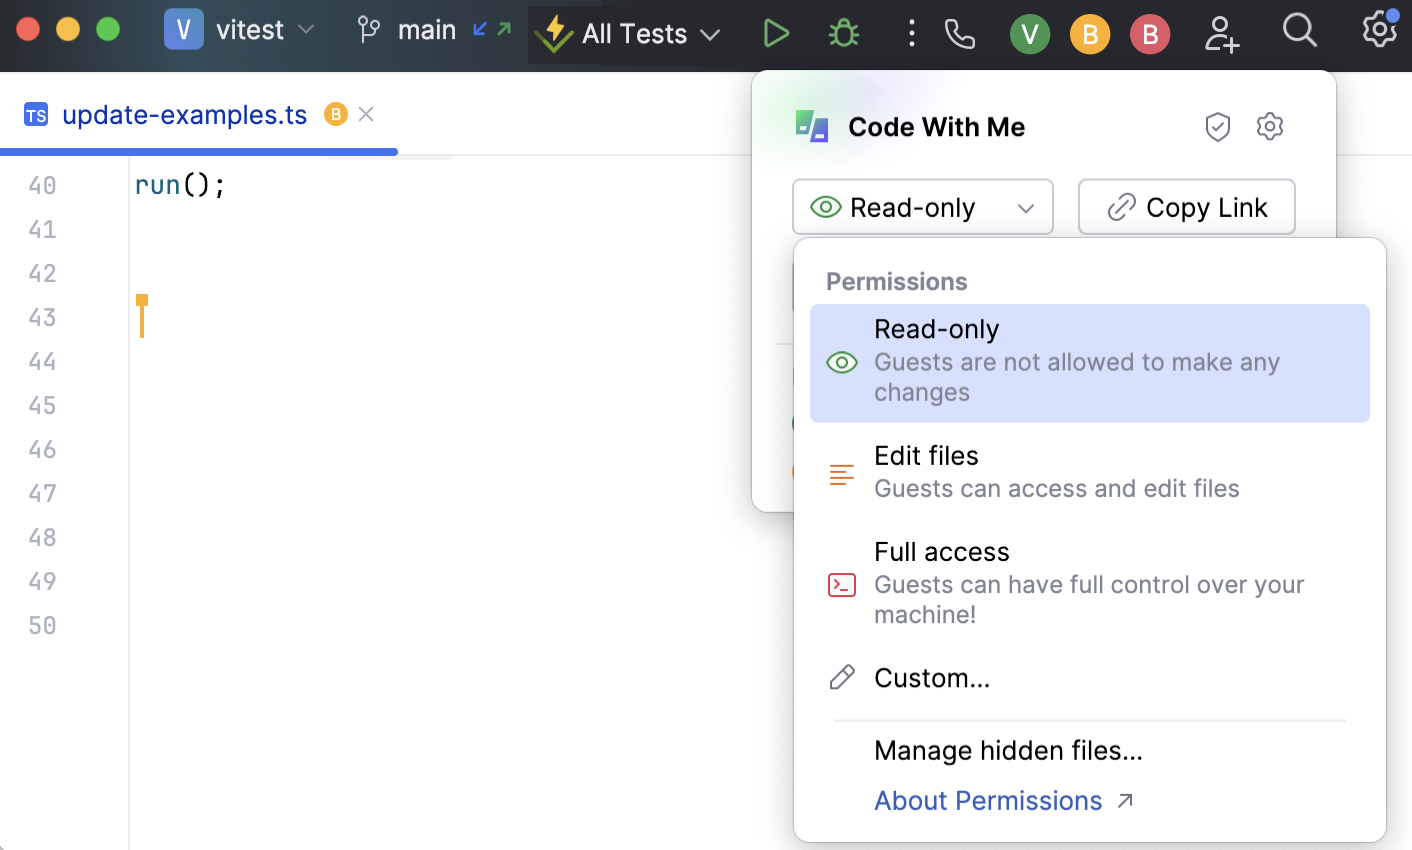Grant guests Full access permission
Viewport: 1412px width, 850px height.
941,551
